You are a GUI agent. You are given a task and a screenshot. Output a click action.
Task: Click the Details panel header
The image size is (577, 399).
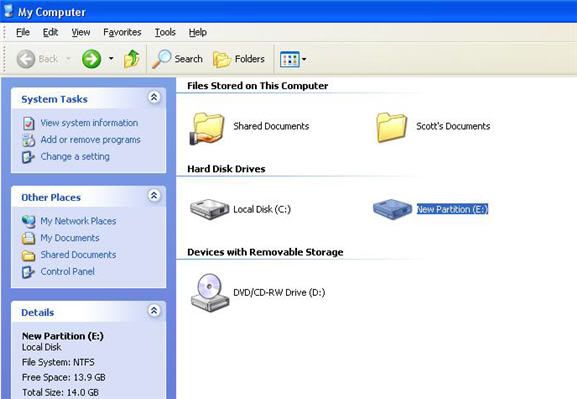tap(89, 312)
